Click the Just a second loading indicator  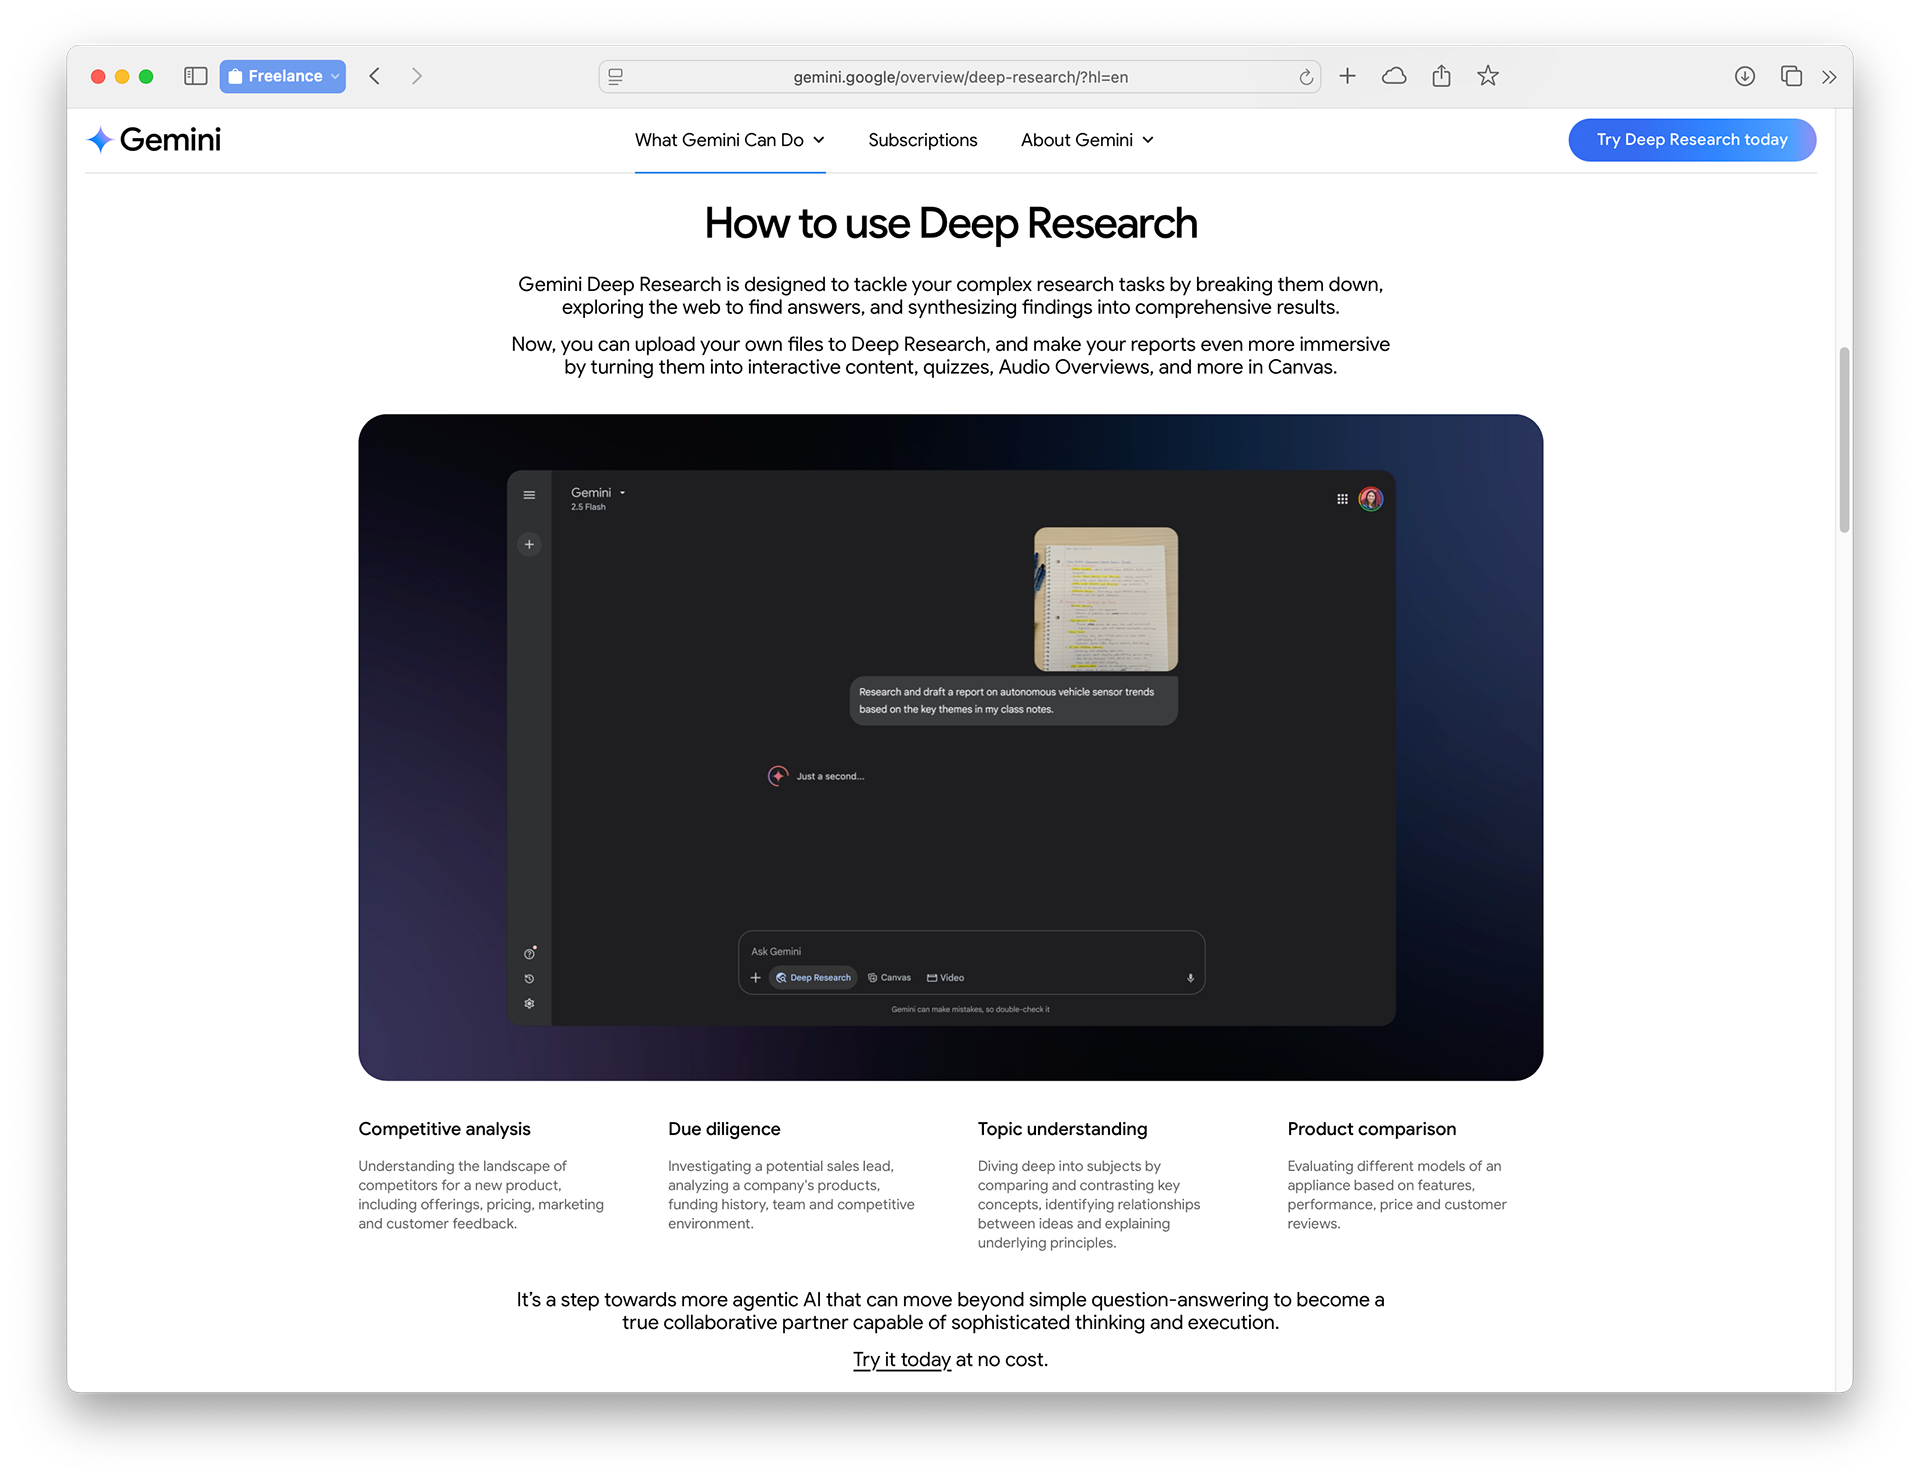[816, 776]
